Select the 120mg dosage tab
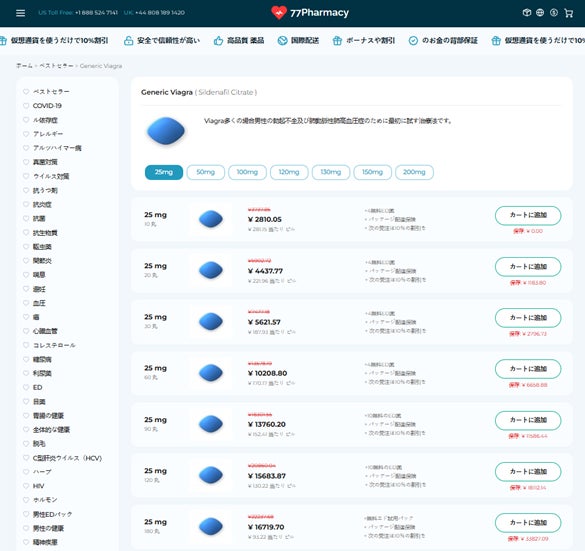The height and width of the screenshot is (551, 585). pyautogui.click(x=289, y=172)
